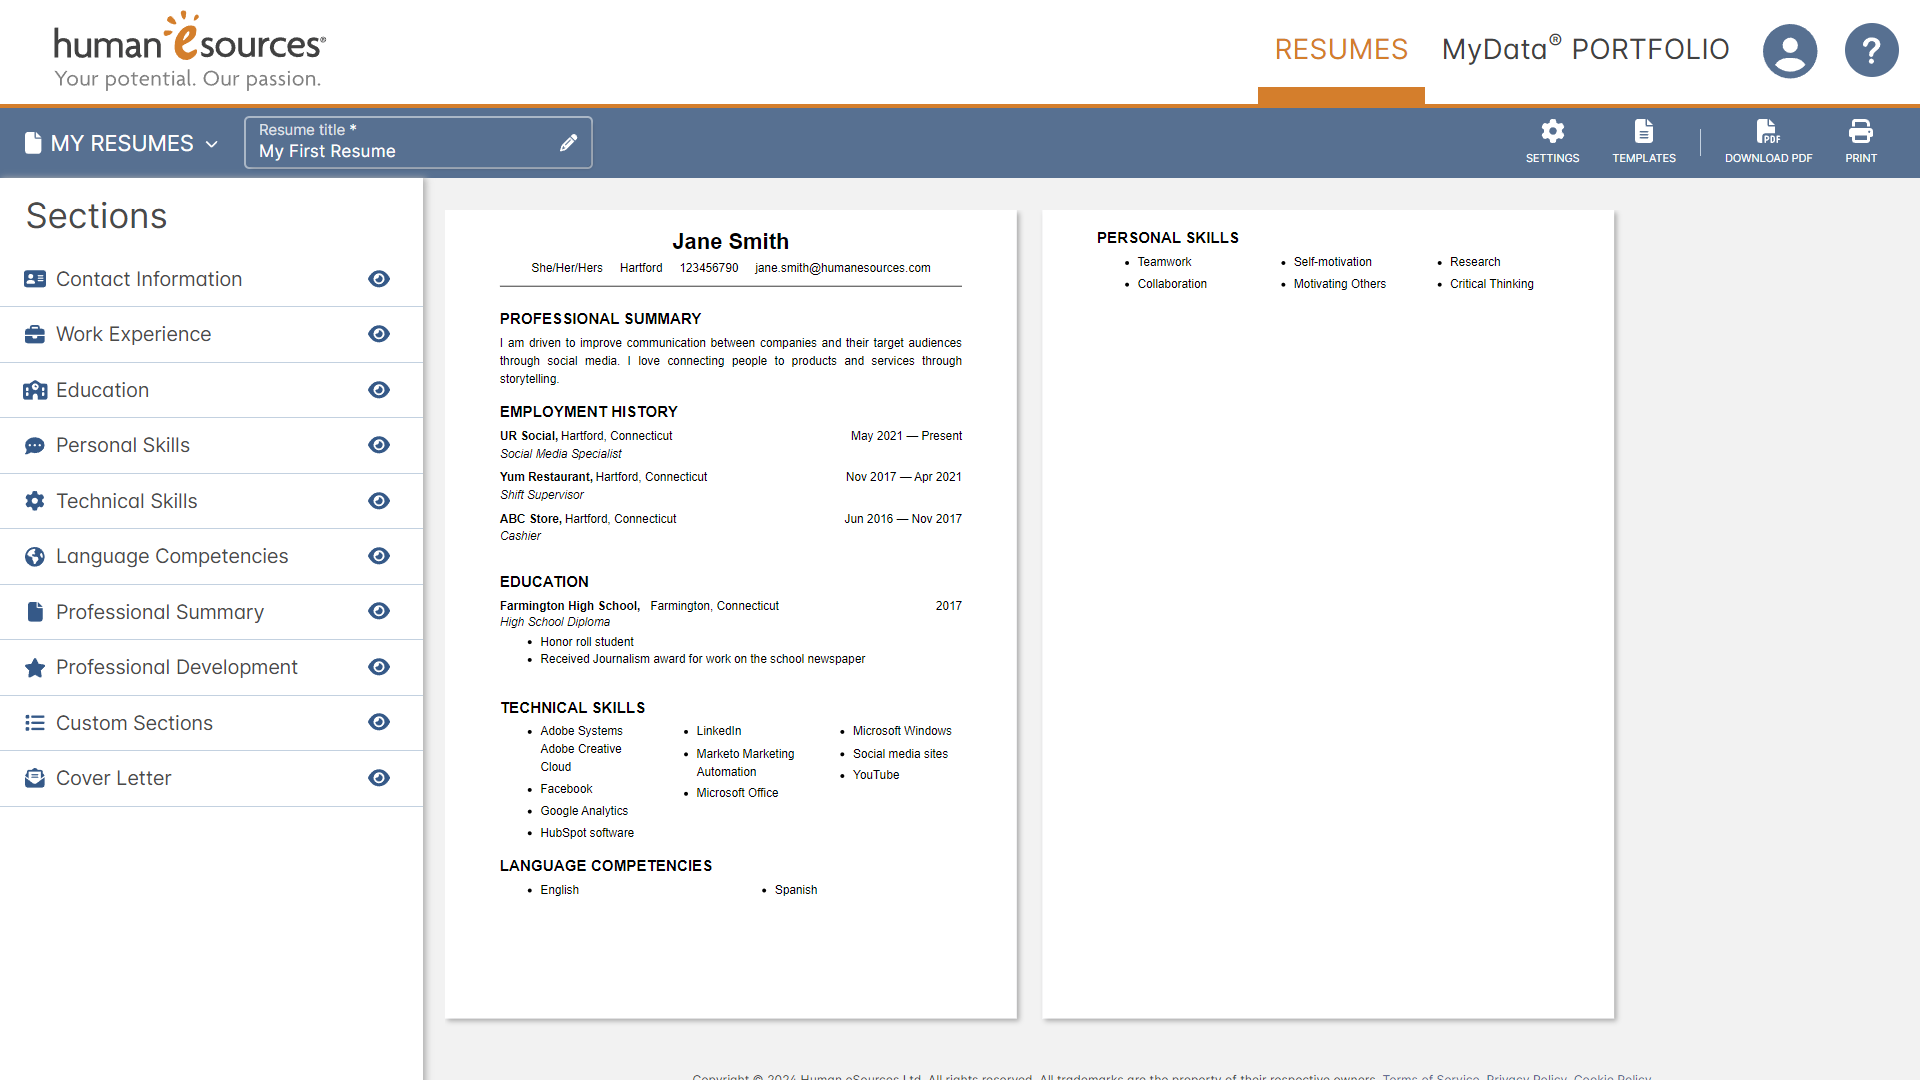Open Language Competencies section label
This screenshot has height=1080, width=1920.
coord(172,556)
